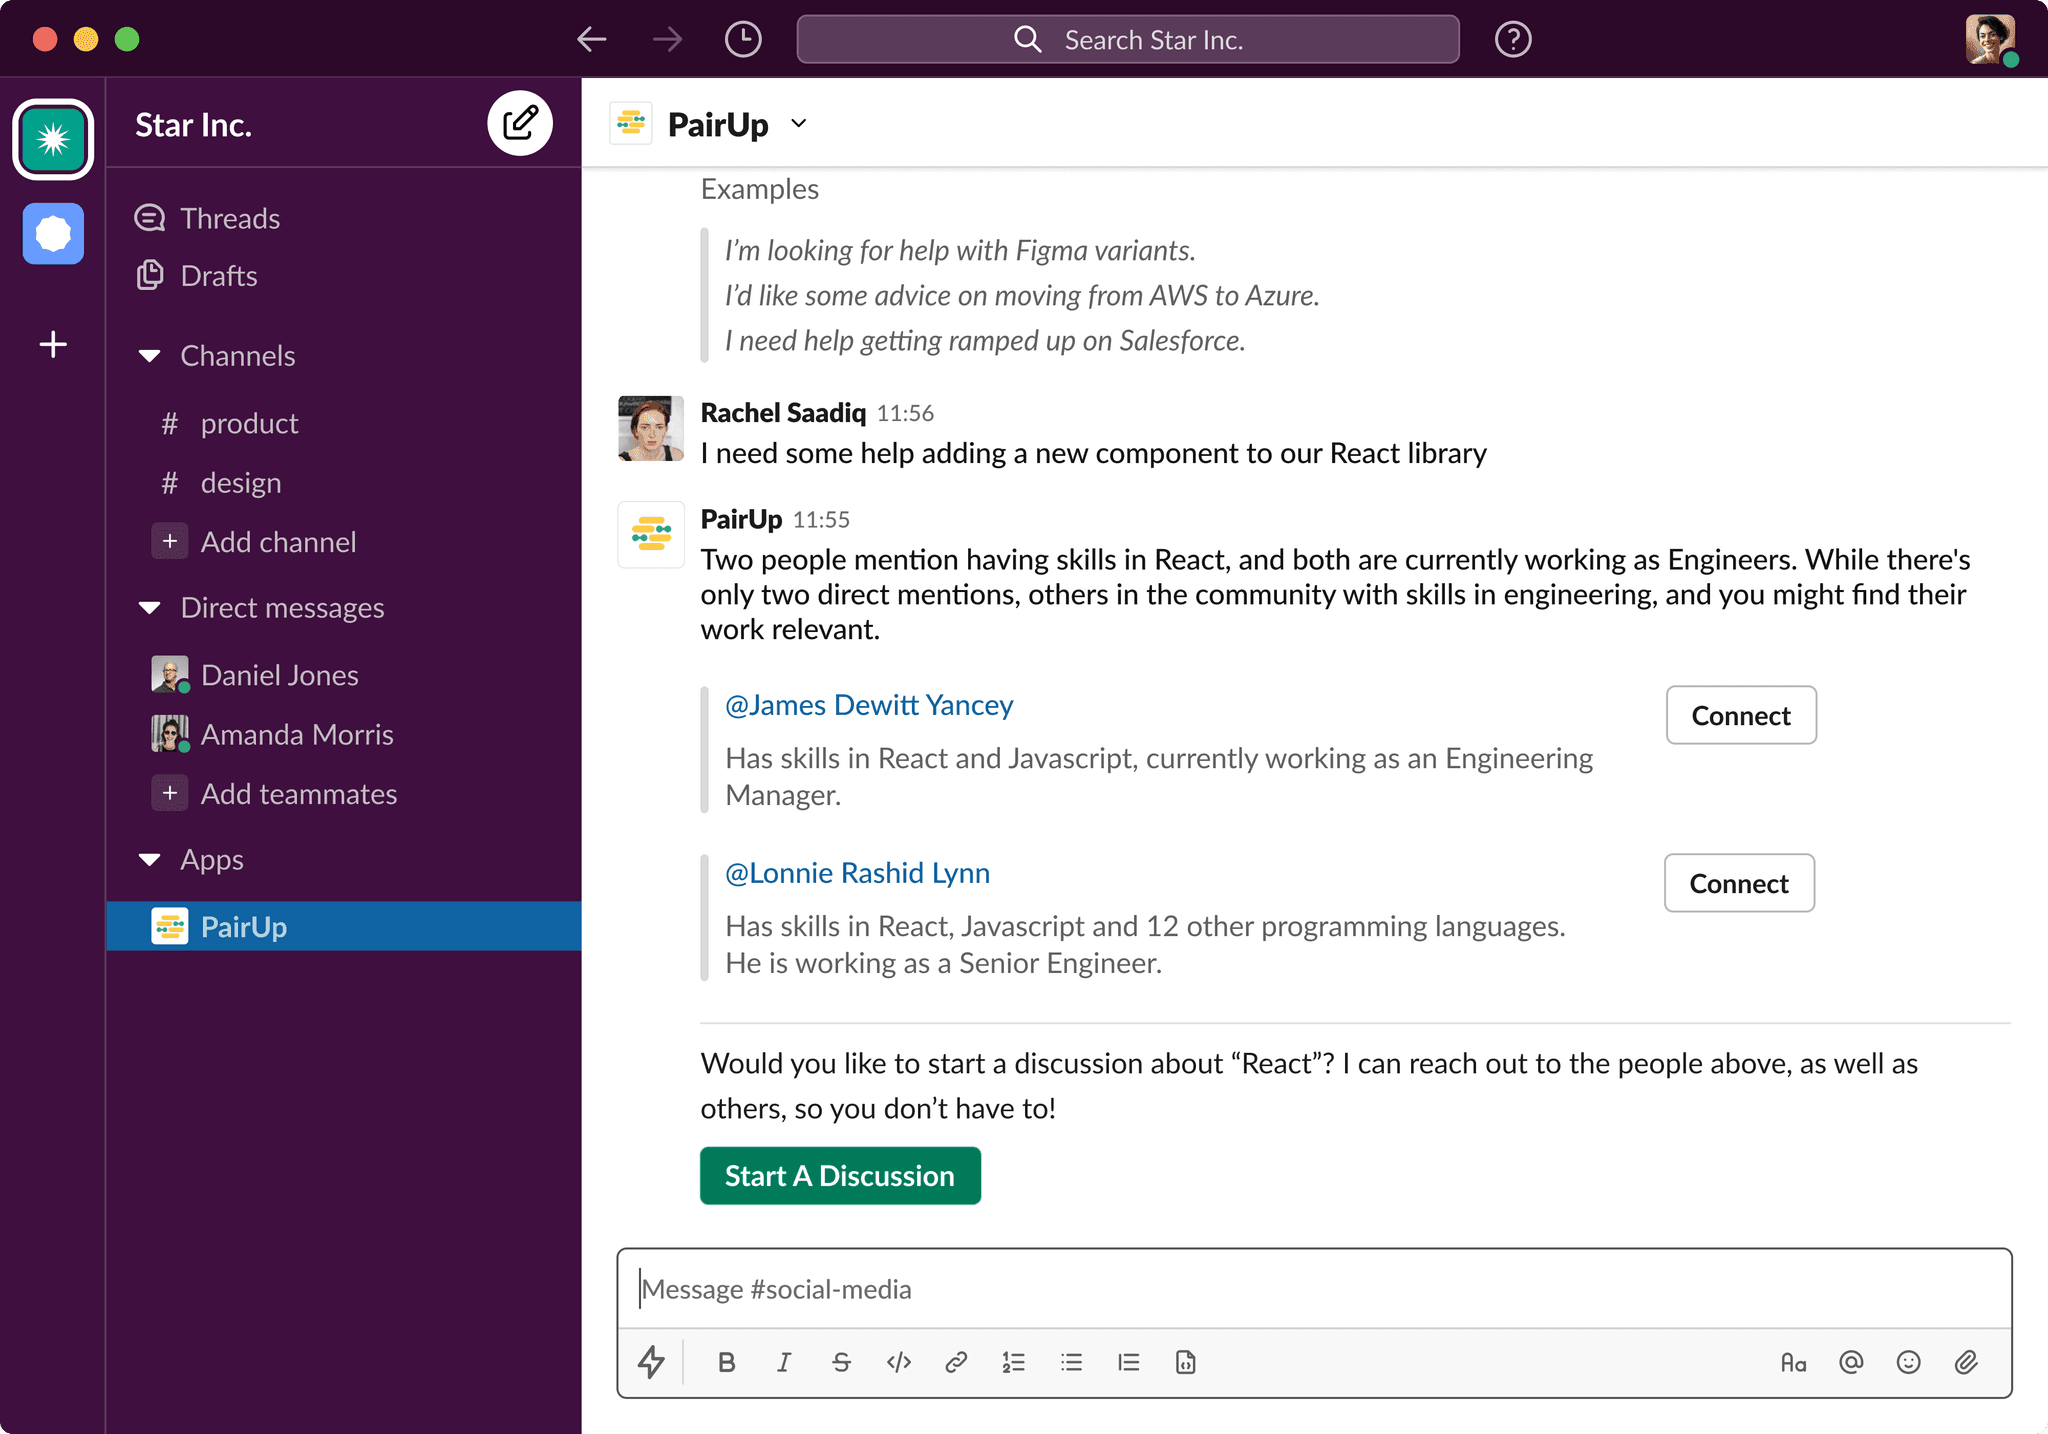Click the compose new message icon

(x=520, y=123)
